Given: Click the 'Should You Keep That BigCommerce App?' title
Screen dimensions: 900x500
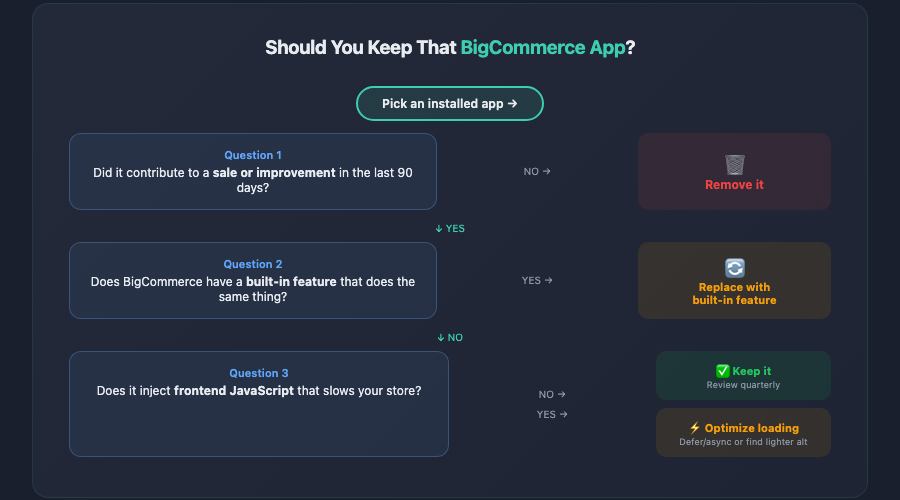Looking at the screenshot, I should click(x=450, y=48).
